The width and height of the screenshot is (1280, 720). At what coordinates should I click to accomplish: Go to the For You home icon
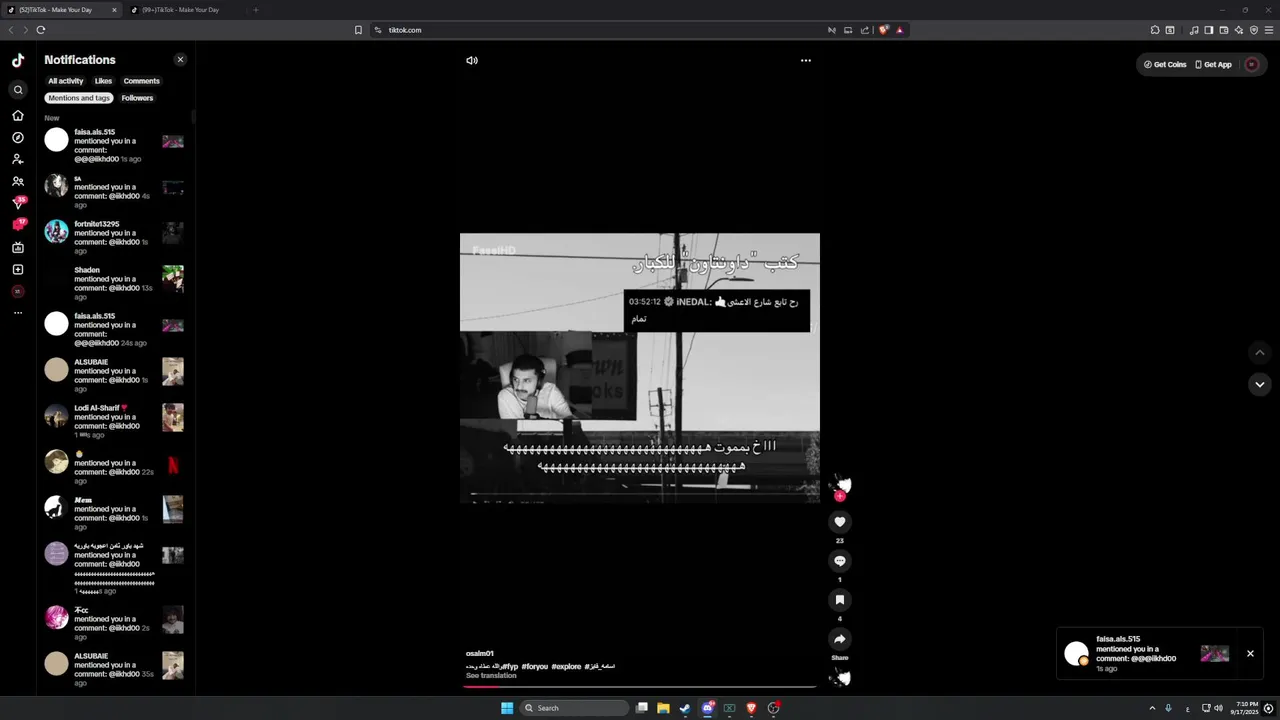pyautogui.click(x=18, y=115)
